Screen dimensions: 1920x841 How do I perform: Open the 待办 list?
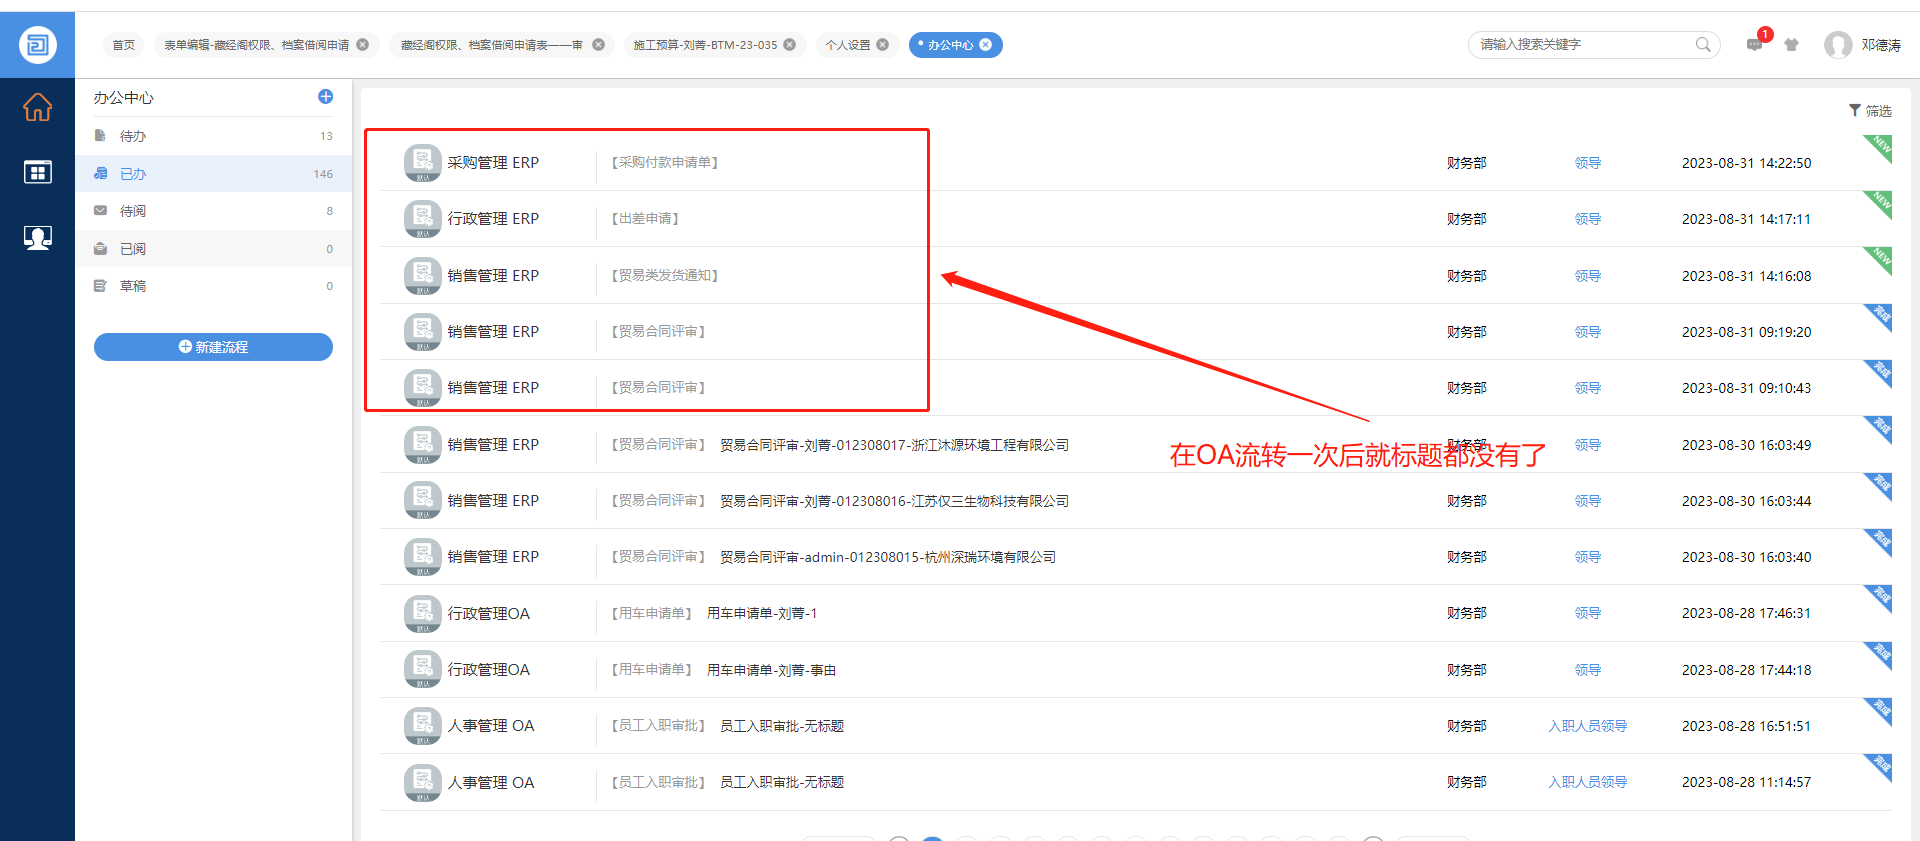(x=214, y=136)
